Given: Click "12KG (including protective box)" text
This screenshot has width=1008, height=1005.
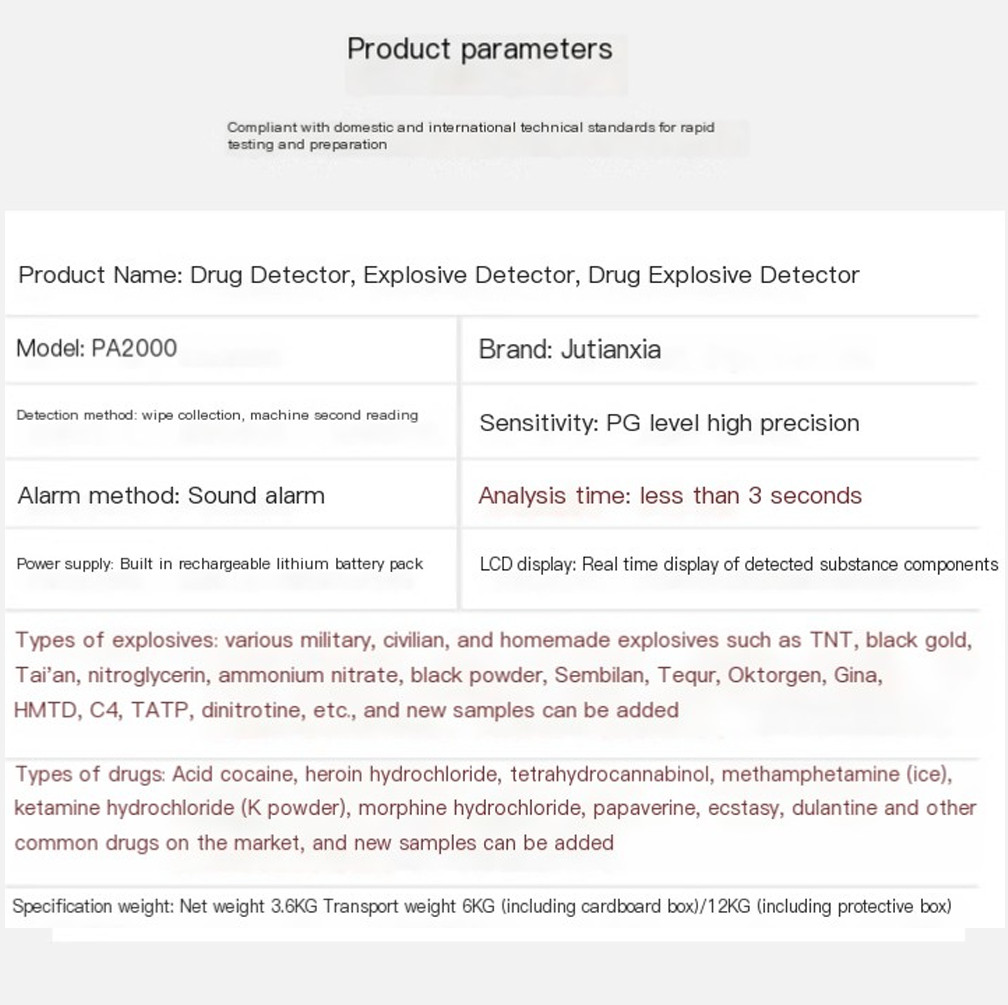Looking at the screenshot, I should [829, 907].
